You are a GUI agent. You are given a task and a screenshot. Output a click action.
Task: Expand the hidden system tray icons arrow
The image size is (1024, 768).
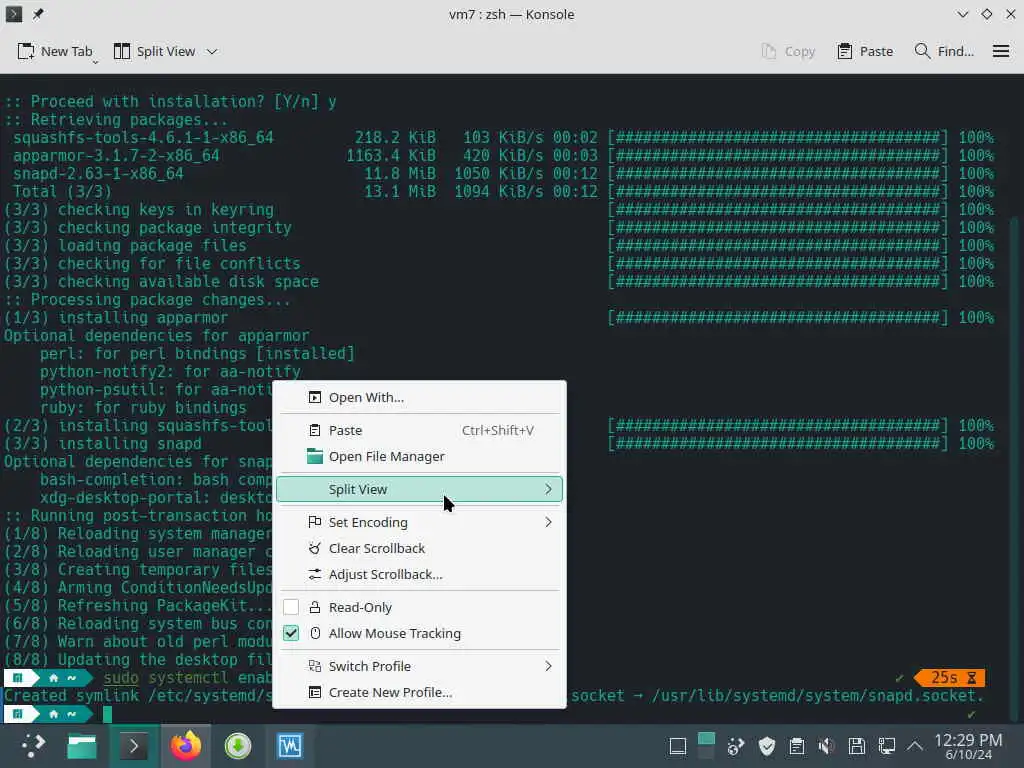[x=915, y=746]
